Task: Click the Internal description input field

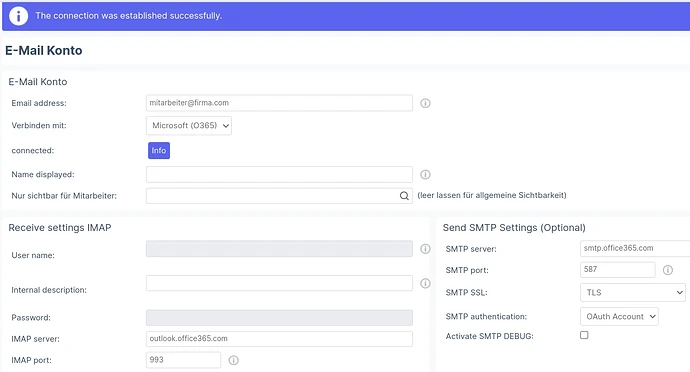Action: point(279,283)
